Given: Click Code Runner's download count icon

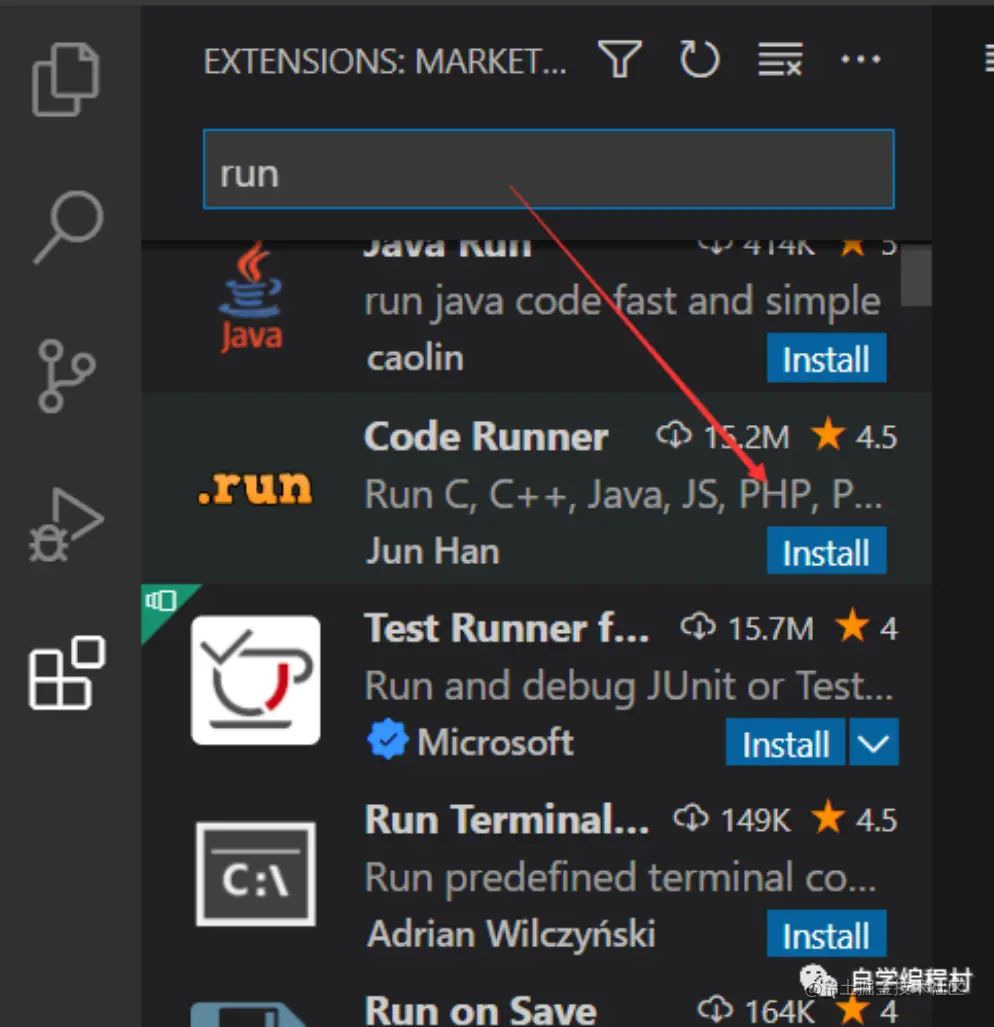Looking at the screenshot, I should tap(674, 435).
